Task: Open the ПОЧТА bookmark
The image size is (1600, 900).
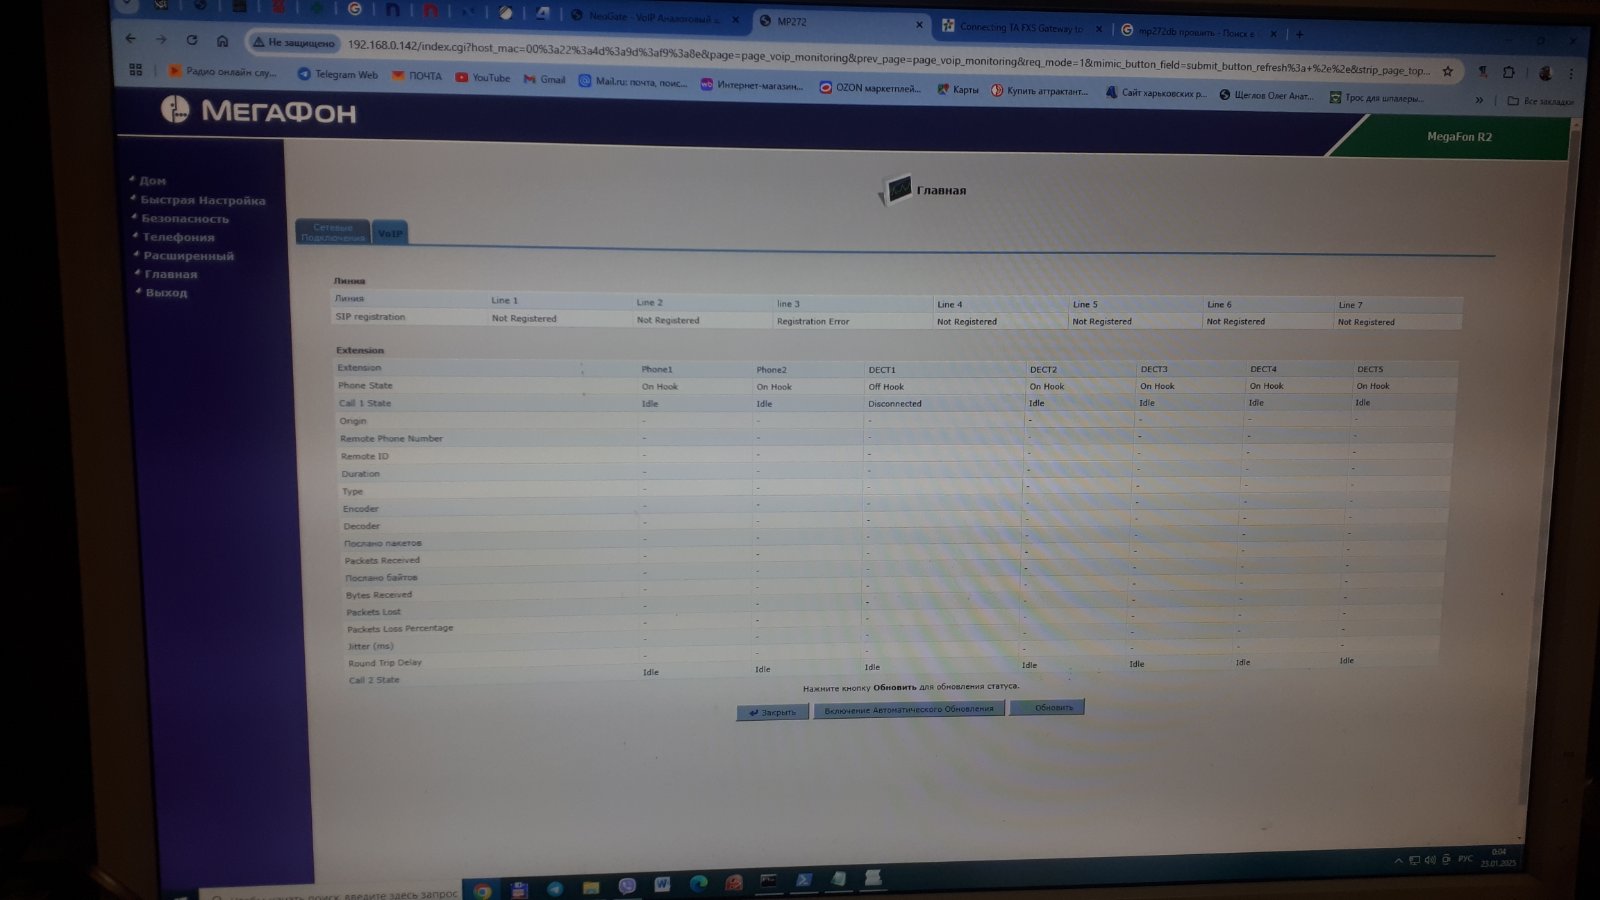Action: (417, 76)
